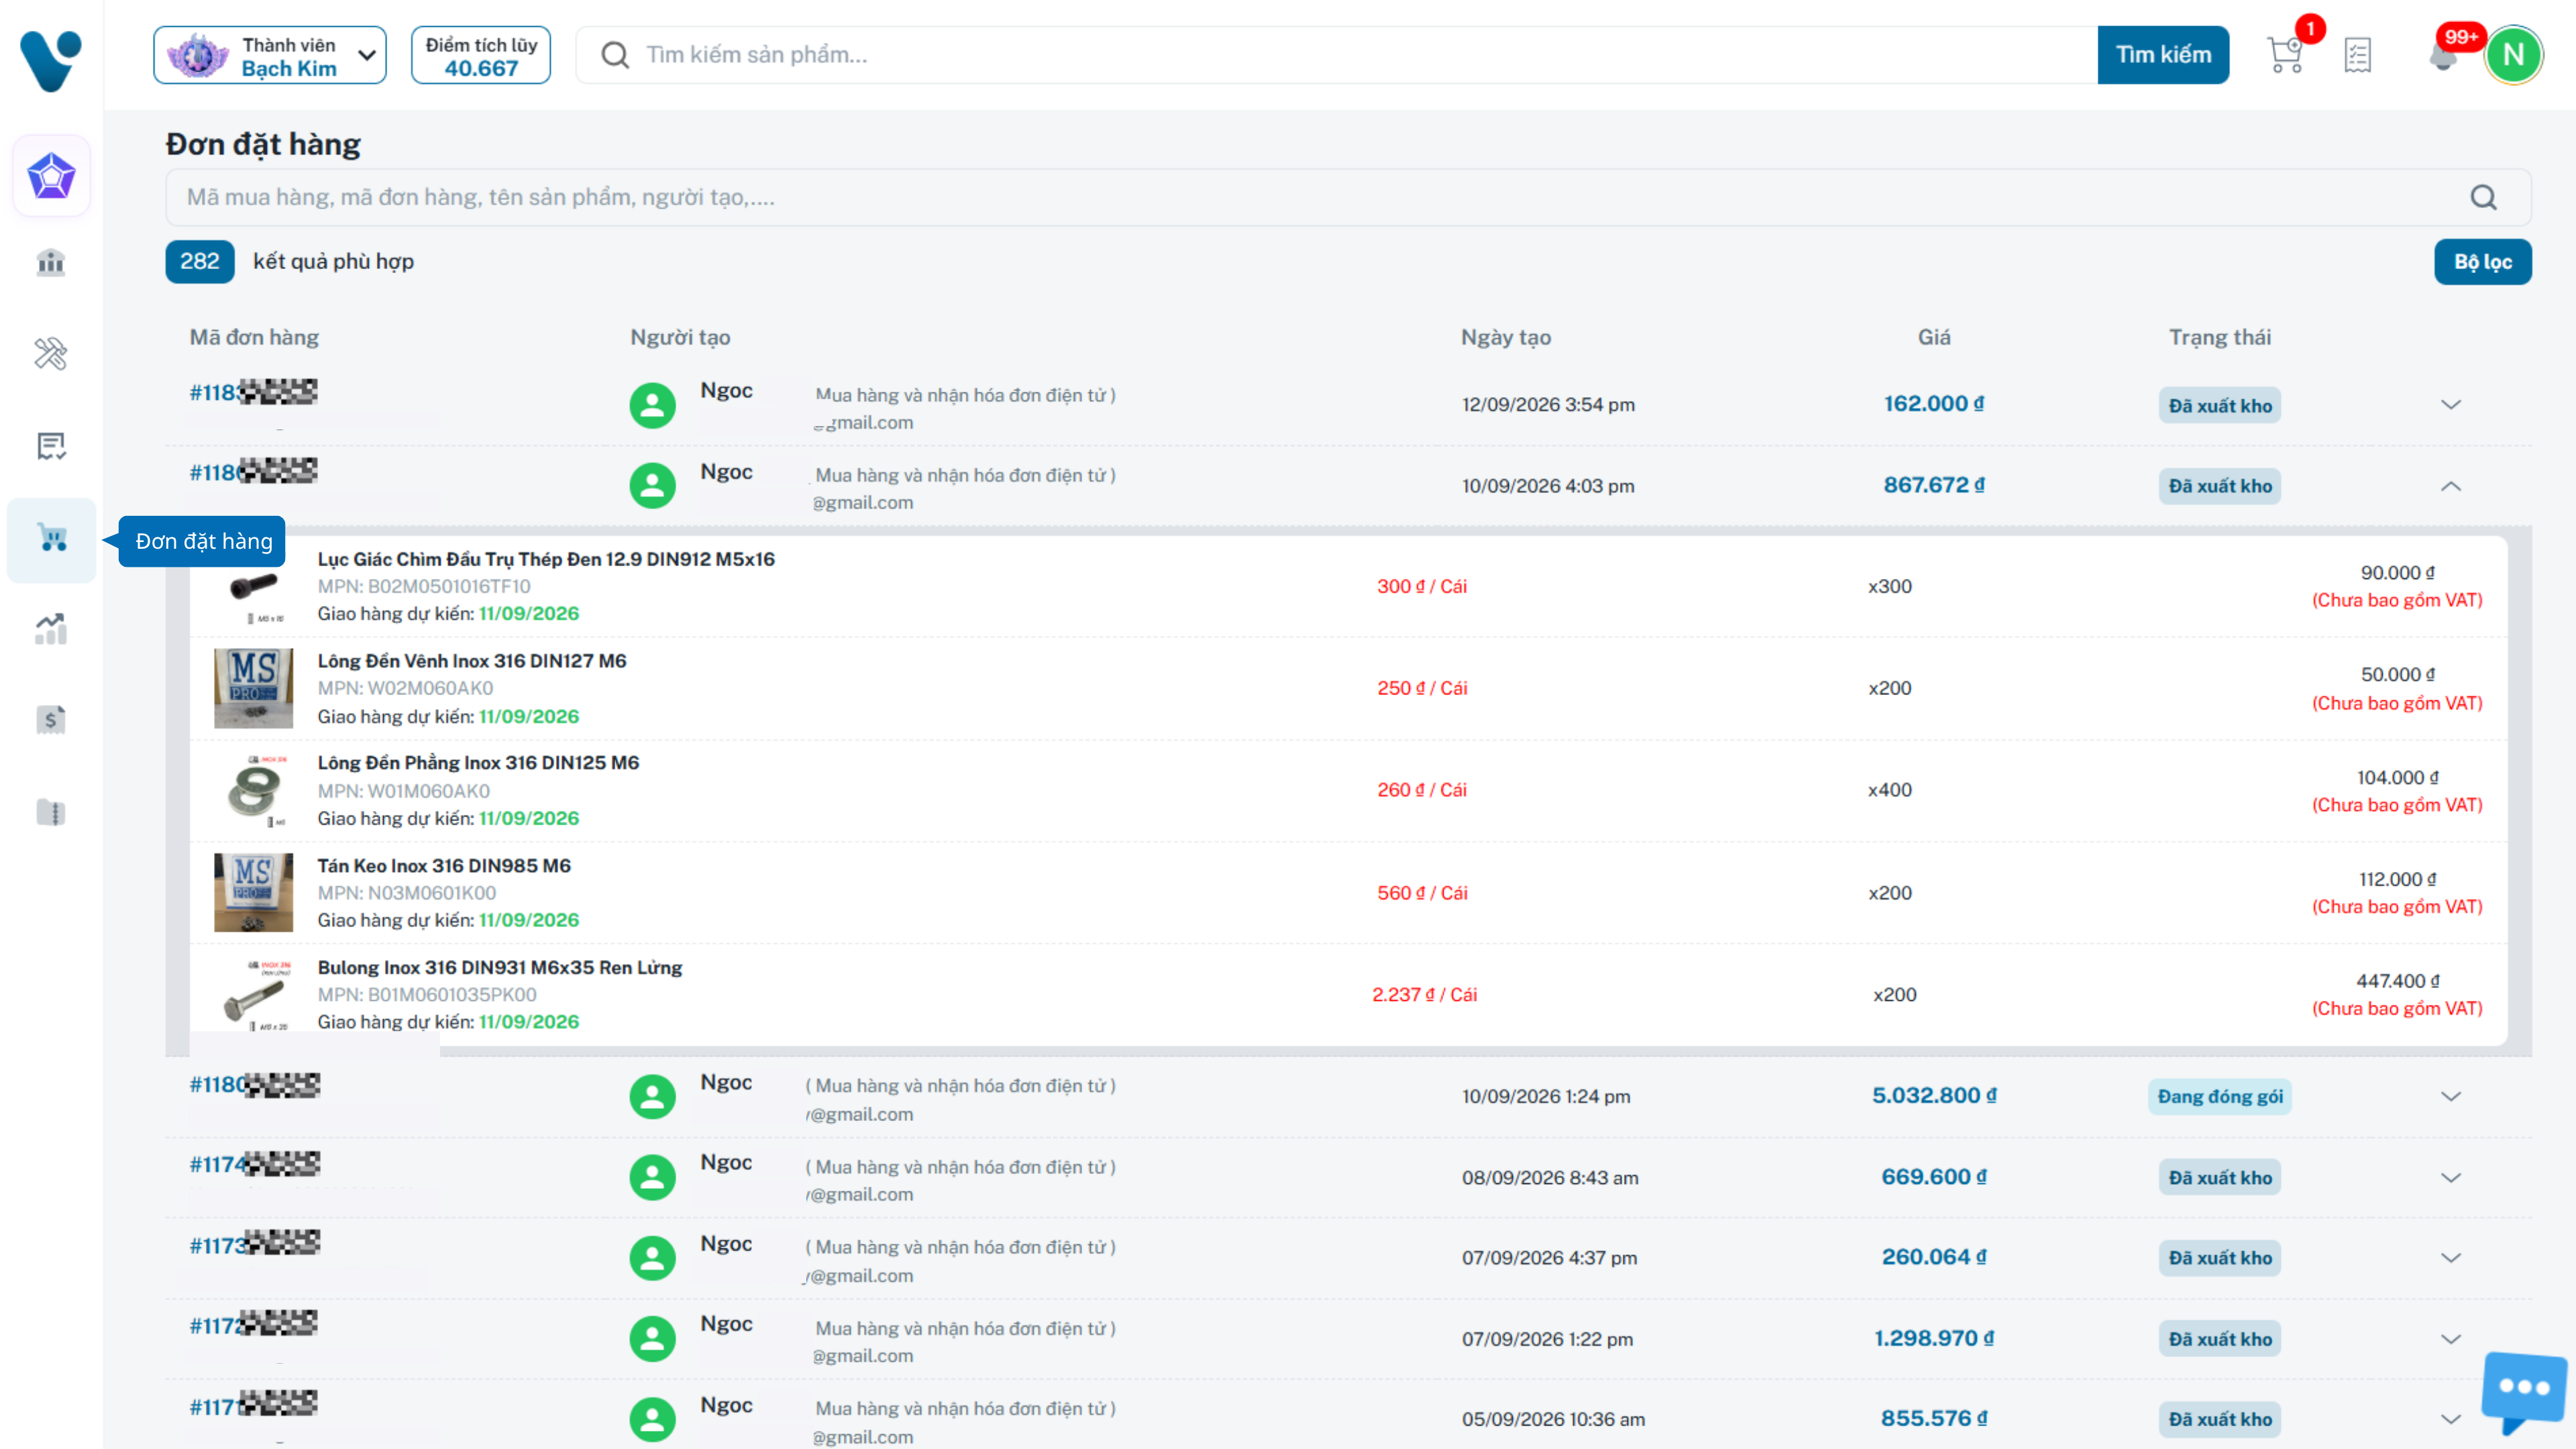
Task: Expand the 669.600 đ order row
Action: [2451, 1177]
